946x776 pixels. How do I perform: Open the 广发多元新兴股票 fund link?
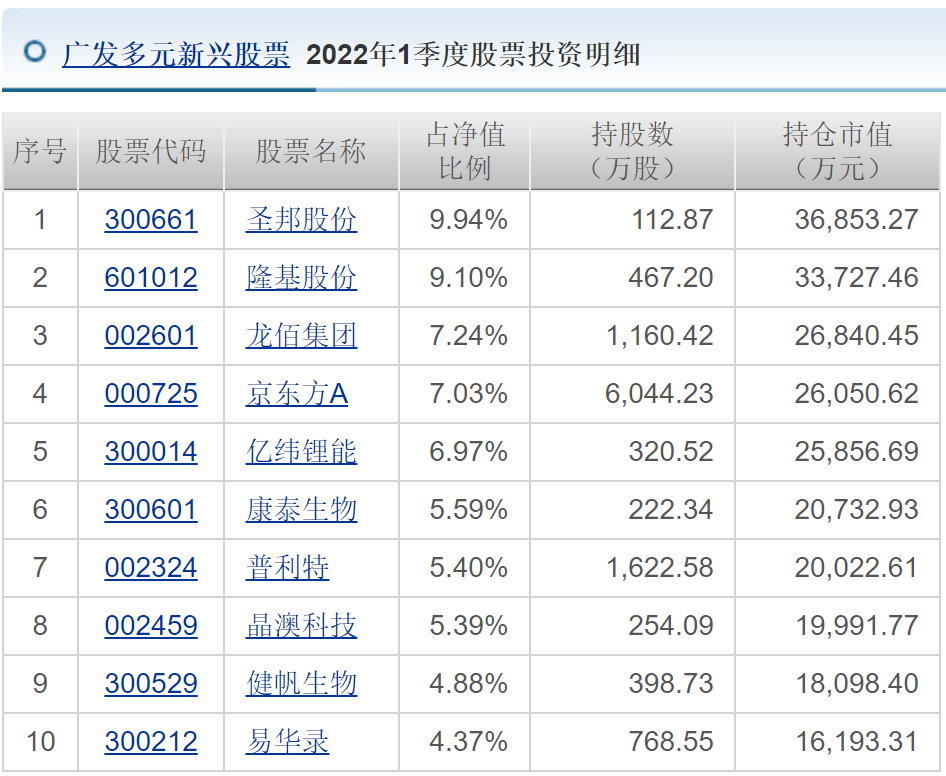pos(176,55)
